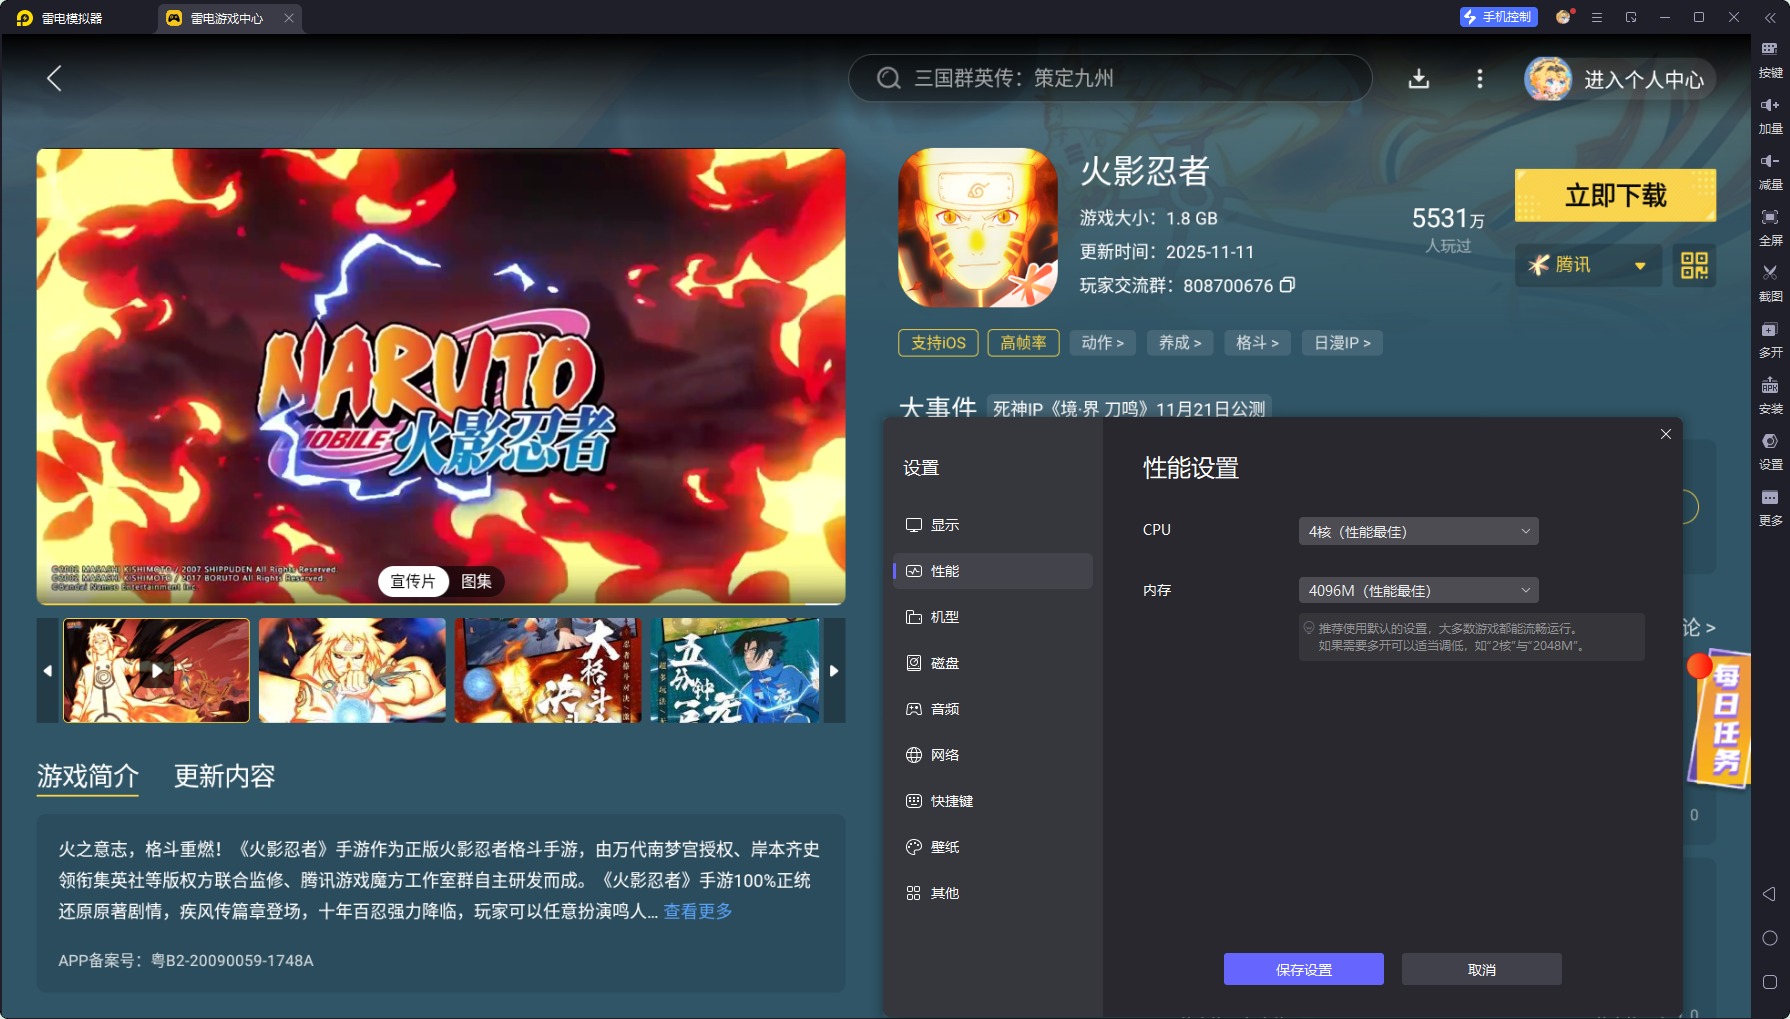Expand the CPU cores dropdown
This screenshot has height=1019, width=1790.
click(x=1418, y=531)
